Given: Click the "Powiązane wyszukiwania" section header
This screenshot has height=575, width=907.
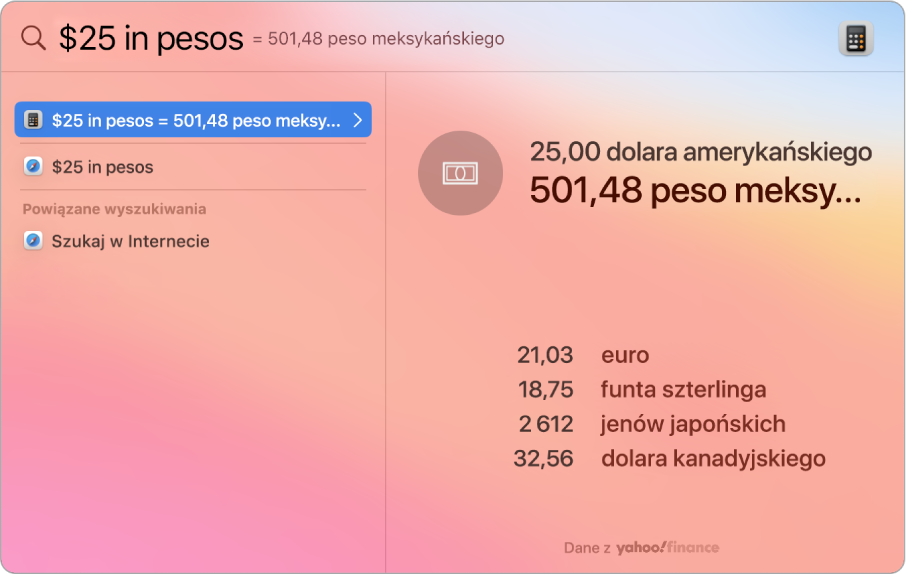Looking at the screenshot, I should (x=114, y=209).
